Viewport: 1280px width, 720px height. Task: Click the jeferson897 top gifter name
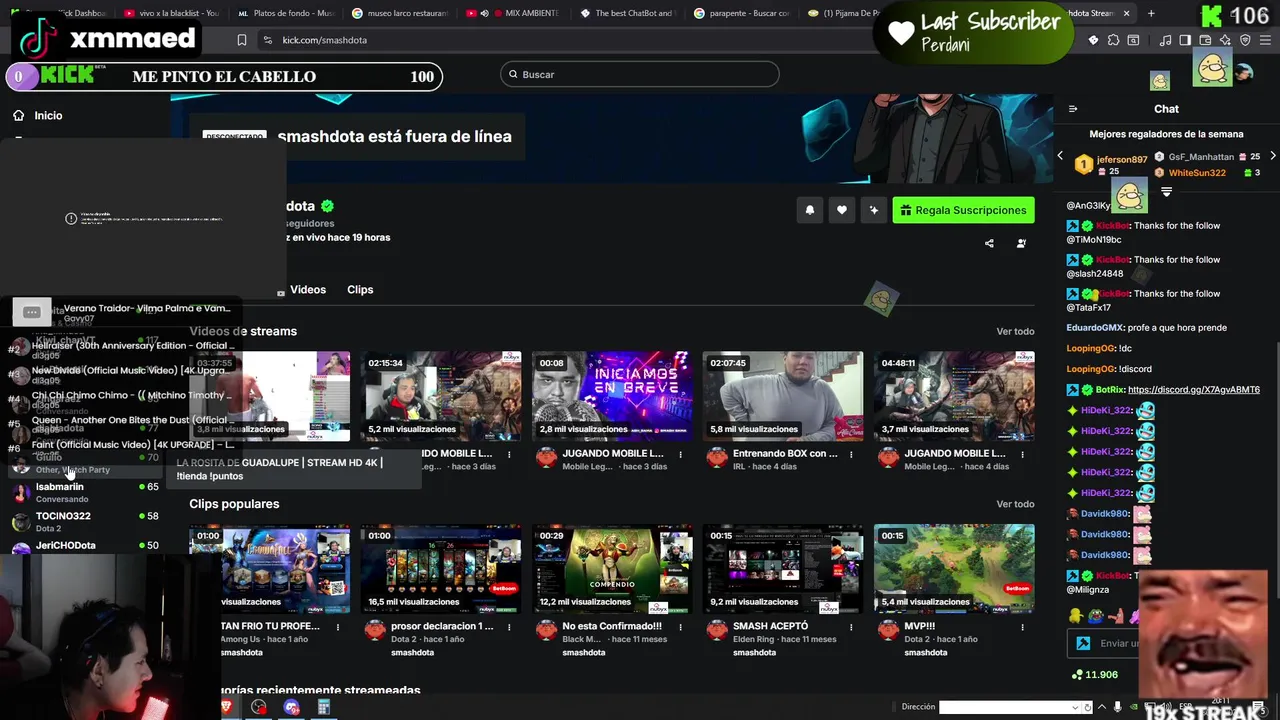(x=1122, y=160)
